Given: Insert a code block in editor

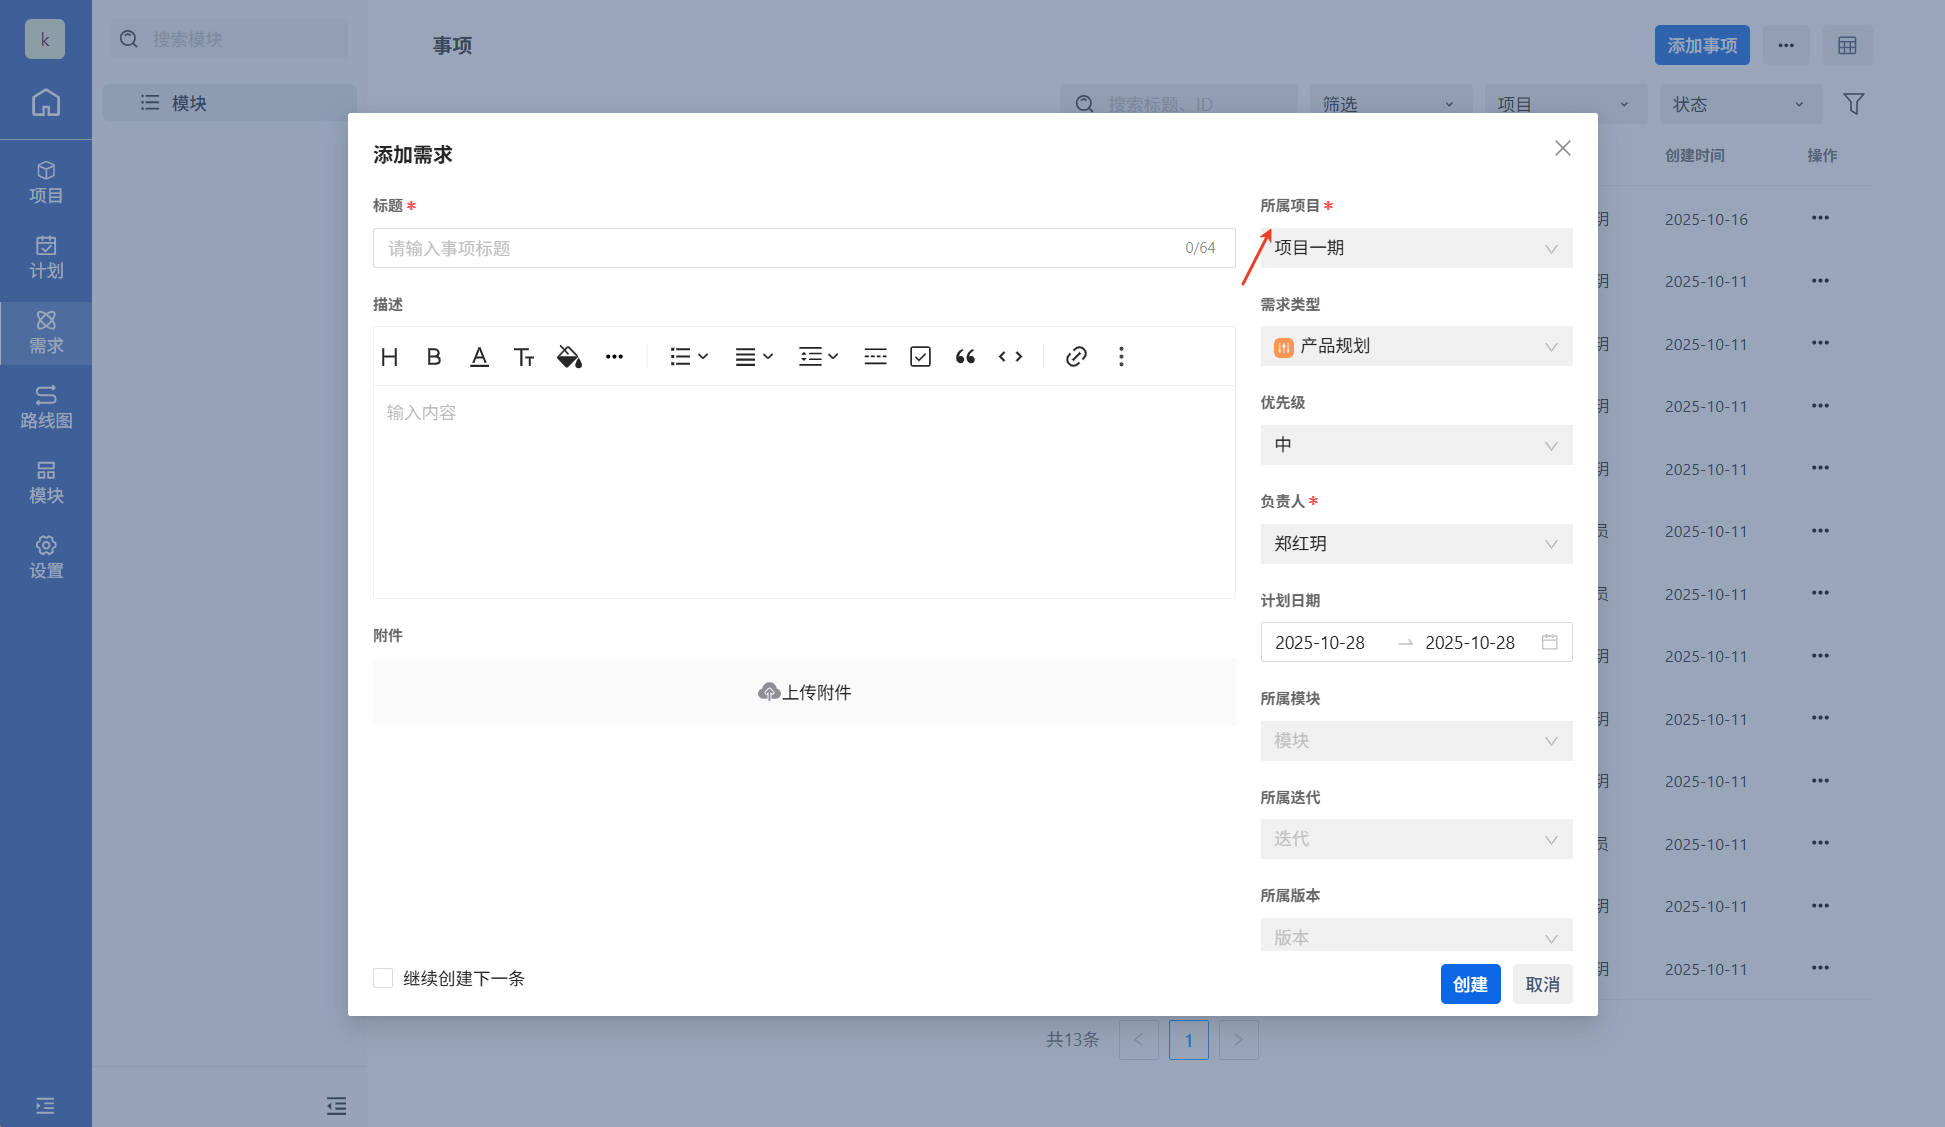Looking at the screenshot, I should [1010, 357].
